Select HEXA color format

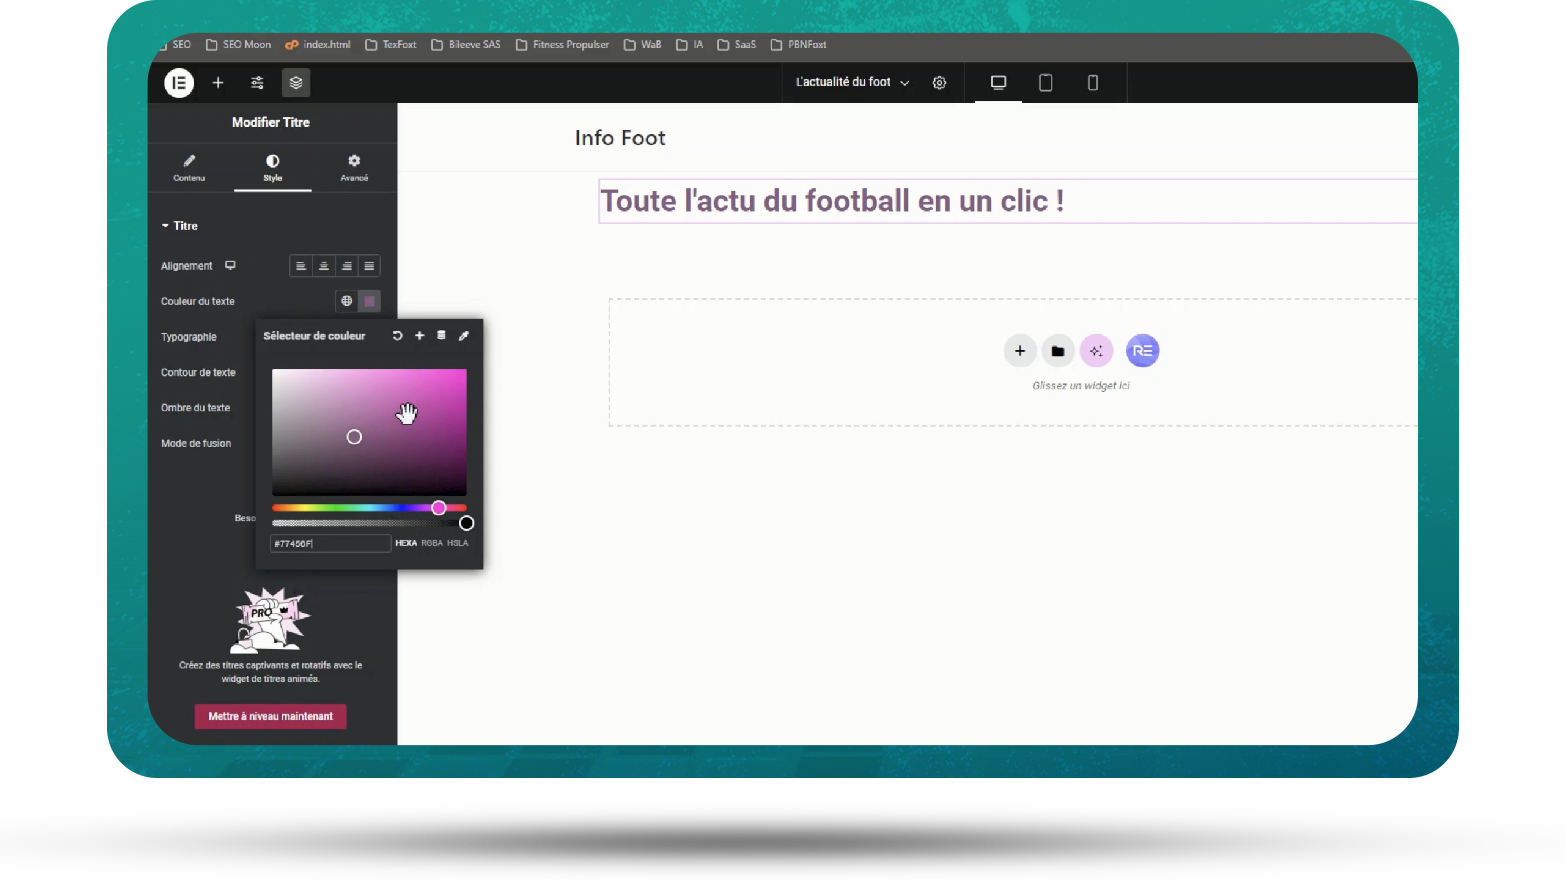coord(406,544)
